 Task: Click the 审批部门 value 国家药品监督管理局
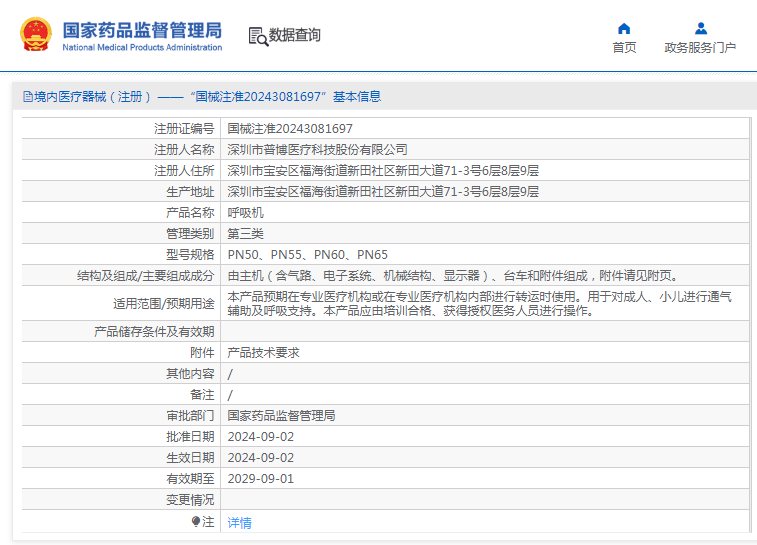click(281, 416)
